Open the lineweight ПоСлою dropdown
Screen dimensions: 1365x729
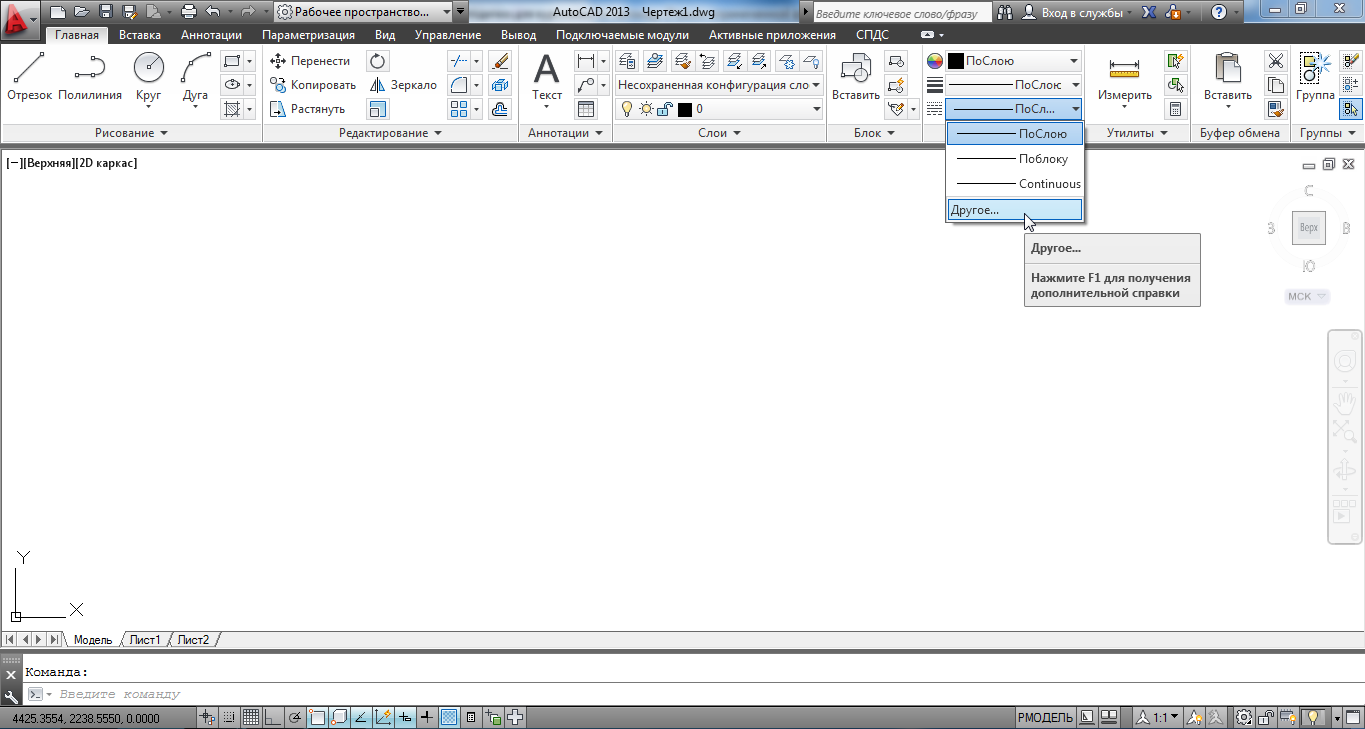click(1074, 85)
